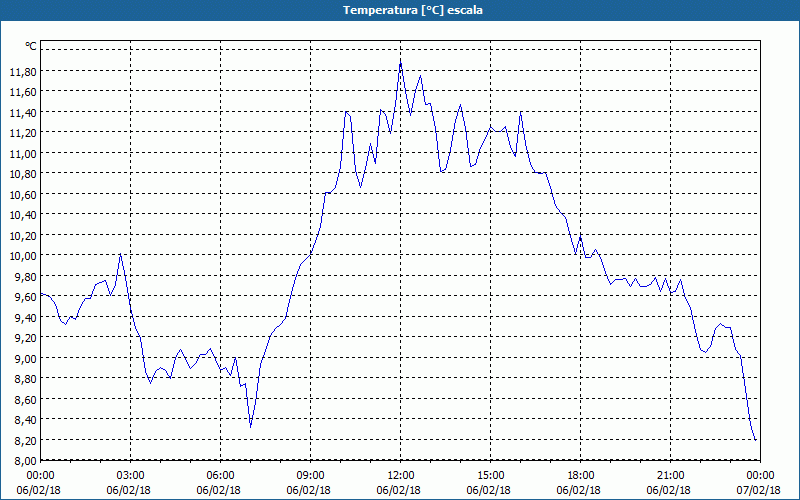Viewport: 800px width, 500px height.
Task: Click the 10,40 Y-axis value
Action: pos(23,215)
